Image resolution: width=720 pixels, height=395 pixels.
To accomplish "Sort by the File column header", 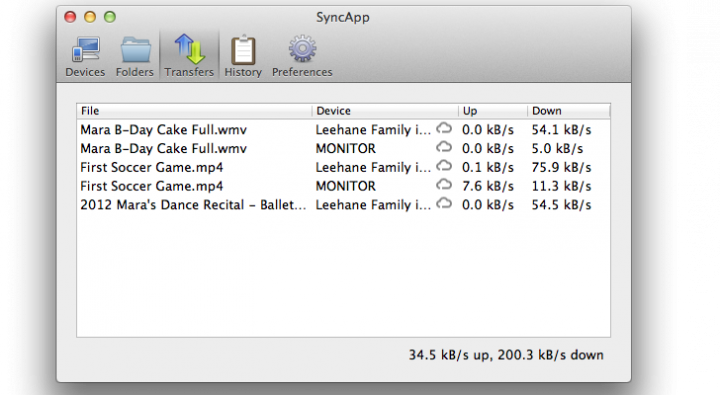I will (194, 111).
